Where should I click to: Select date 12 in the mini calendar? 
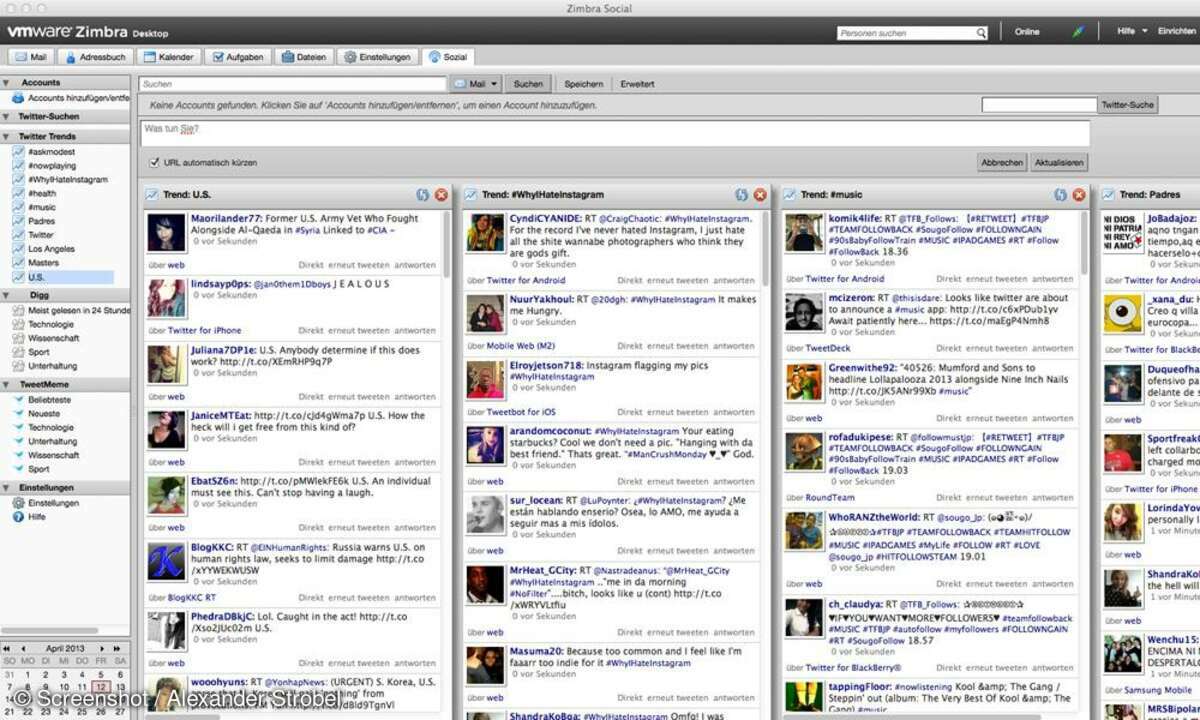100,687
